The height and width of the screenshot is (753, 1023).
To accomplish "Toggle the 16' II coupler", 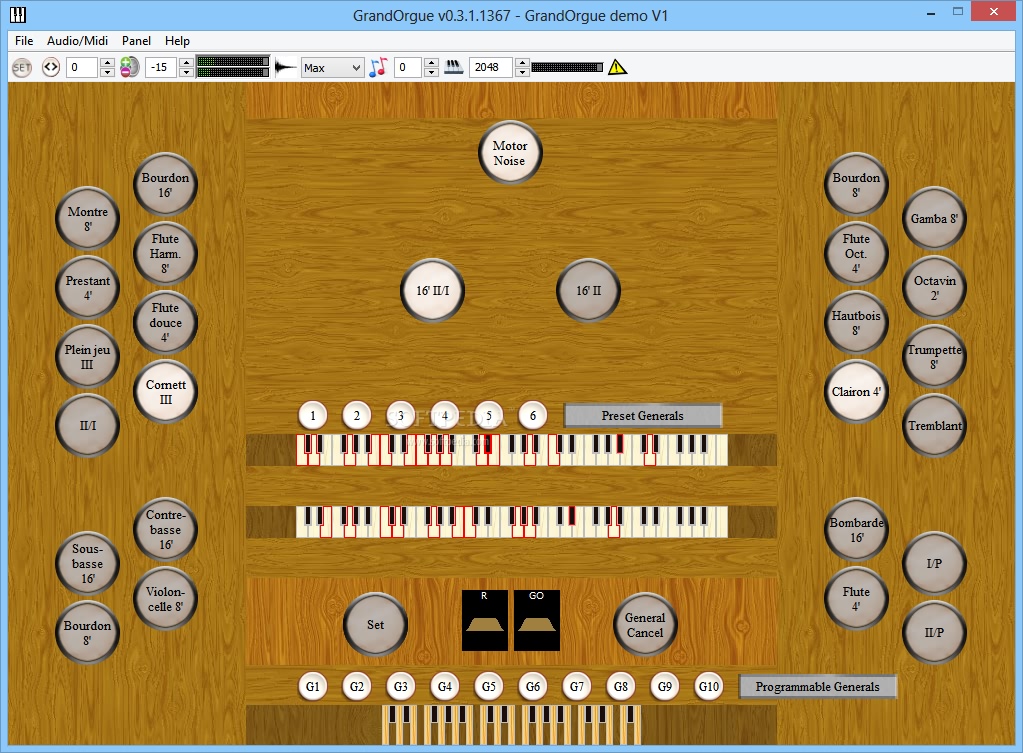I will pyautogui.click(x=588, y=290).
